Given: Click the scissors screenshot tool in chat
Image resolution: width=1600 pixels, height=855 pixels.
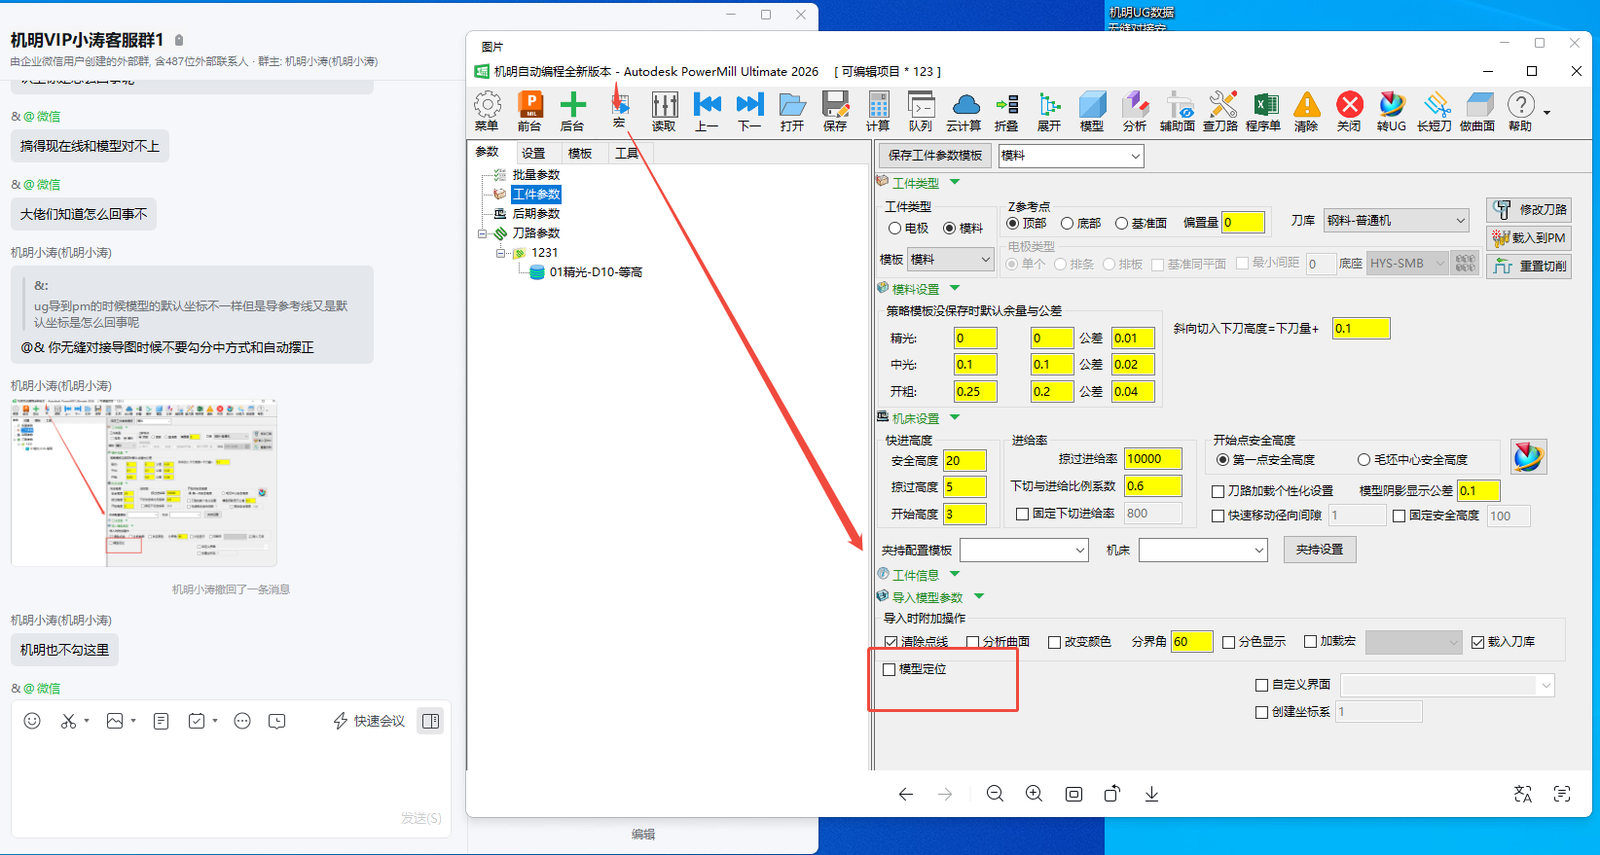Looking at the screenshot, I should tap(68, 721).
